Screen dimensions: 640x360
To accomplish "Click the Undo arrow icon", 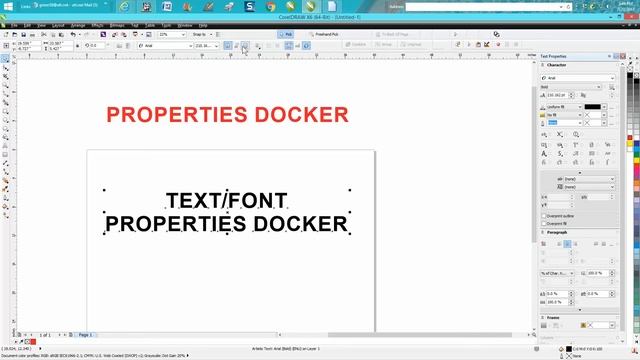I will pyautogui.click(x=73, y=35).
